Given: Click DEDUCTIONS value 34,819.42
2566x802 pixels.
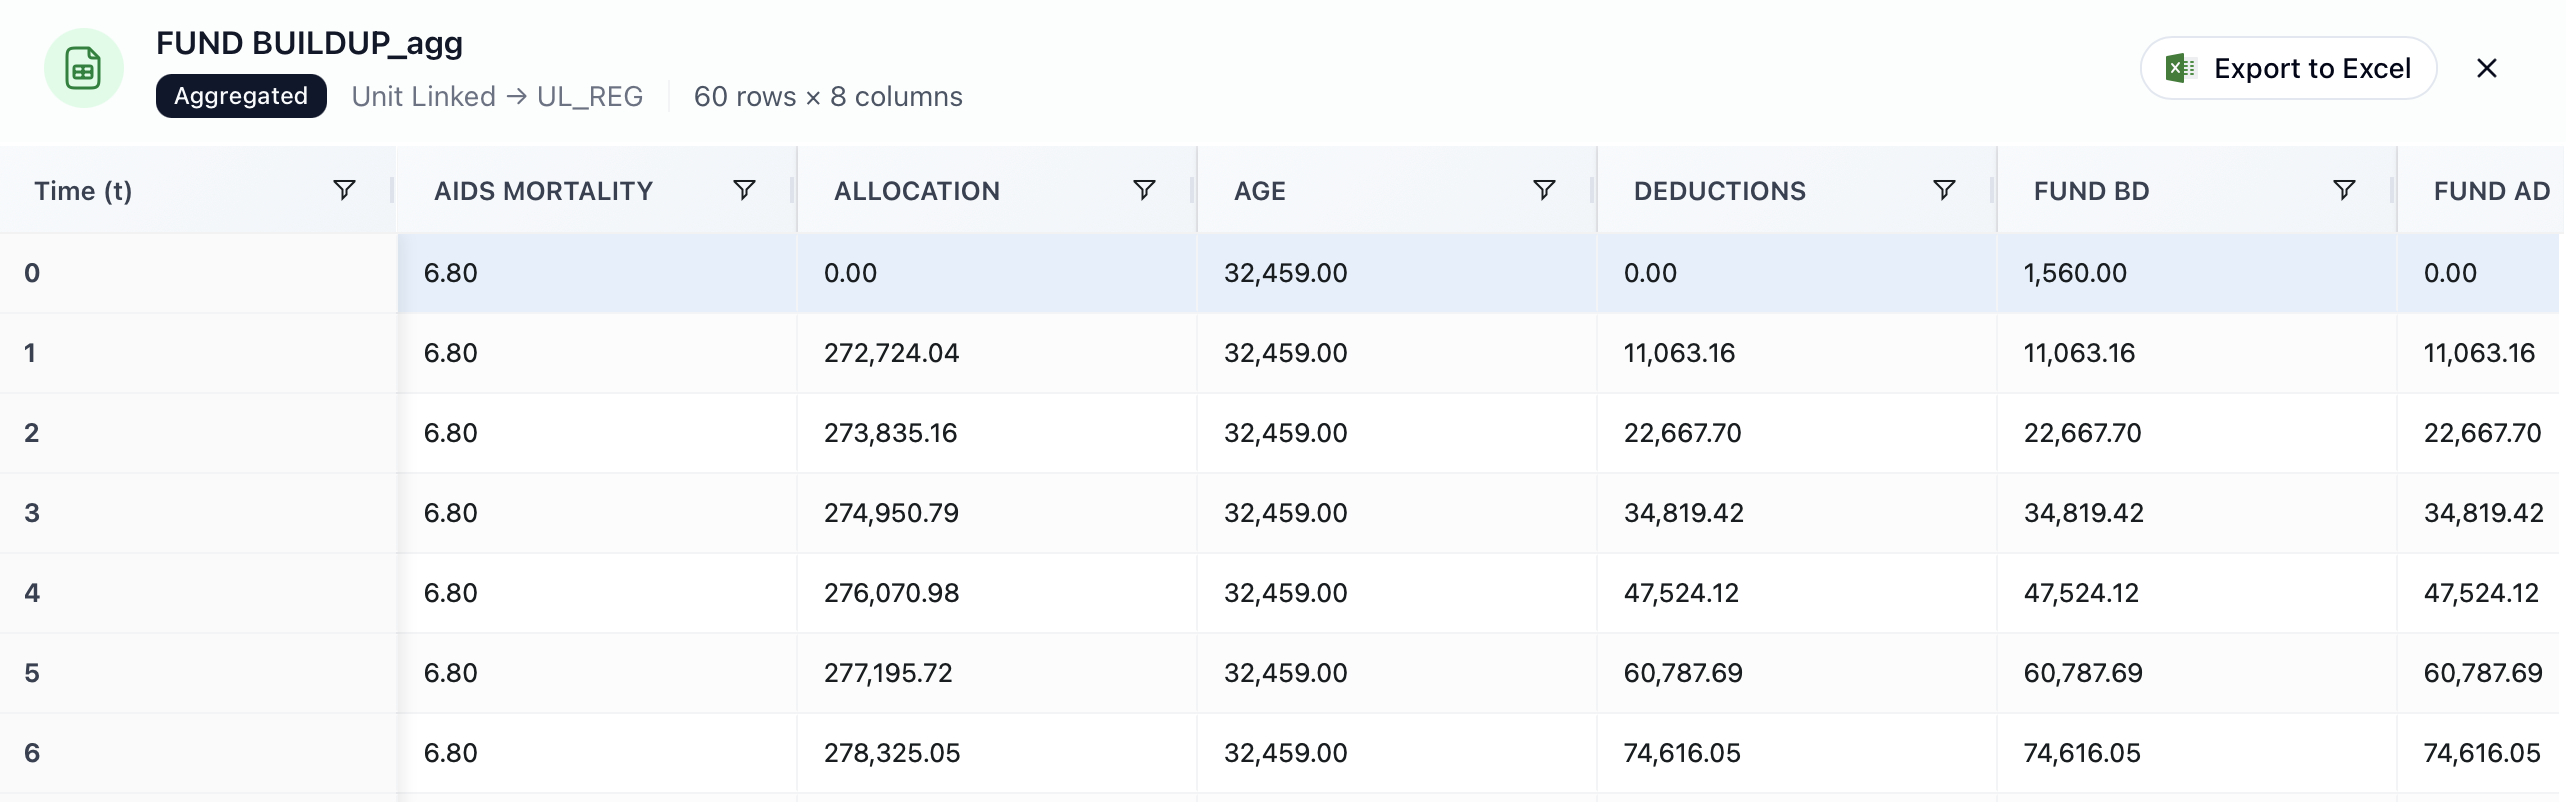Looking at the screenshot, I should click(x=1683, y=513).
